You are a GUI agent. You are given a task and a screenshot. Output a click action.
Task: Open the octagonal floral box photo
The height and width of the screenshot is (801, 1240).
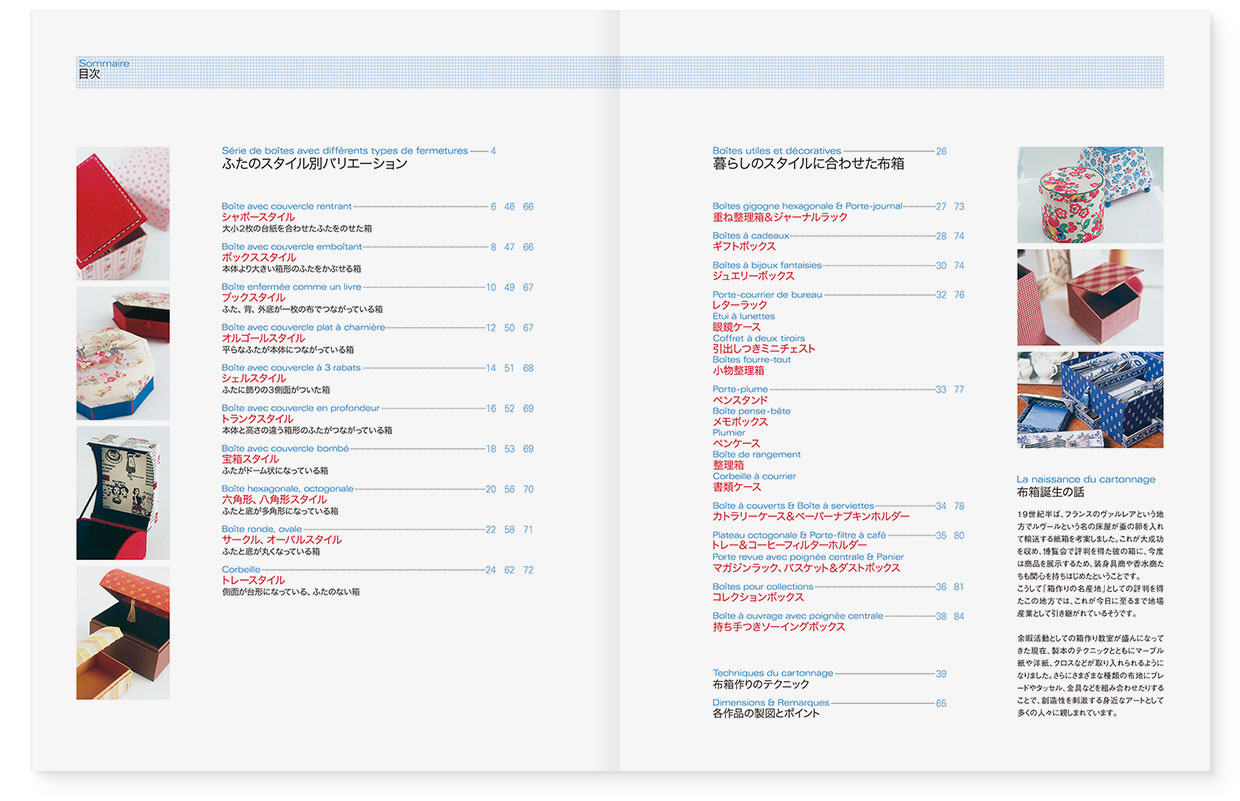coord(122,353)
